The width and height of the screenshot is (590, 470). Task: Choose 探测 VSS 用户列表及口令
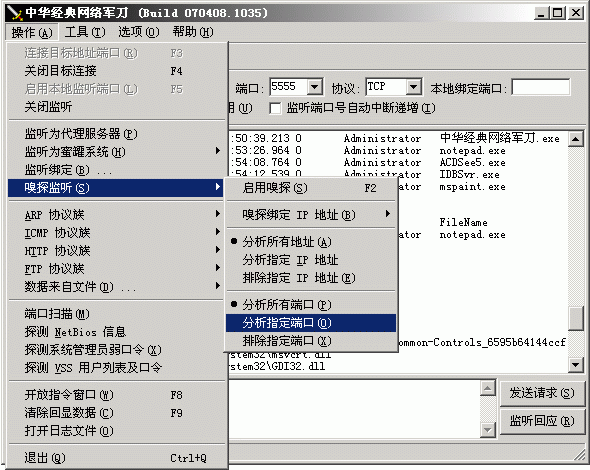[116, 368]
